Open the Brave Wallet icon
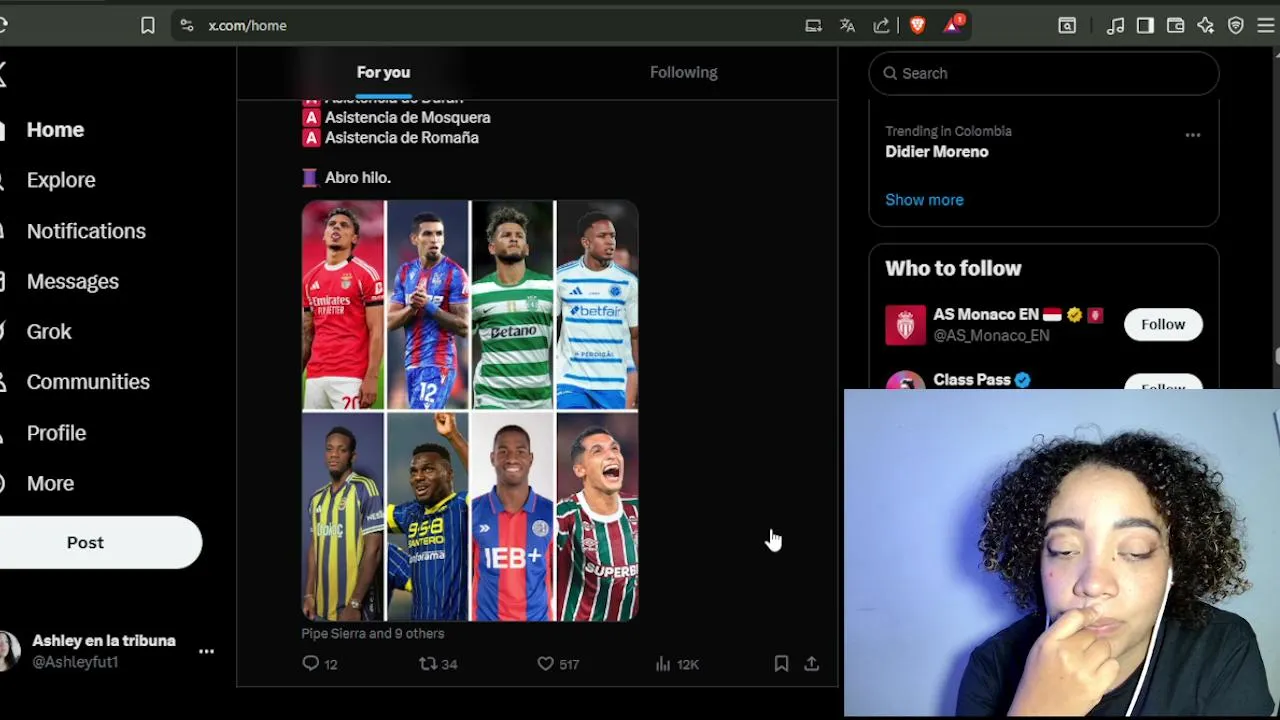Image resolution: width=1280 pixels, height=720 pixels. click(1175, 26)
